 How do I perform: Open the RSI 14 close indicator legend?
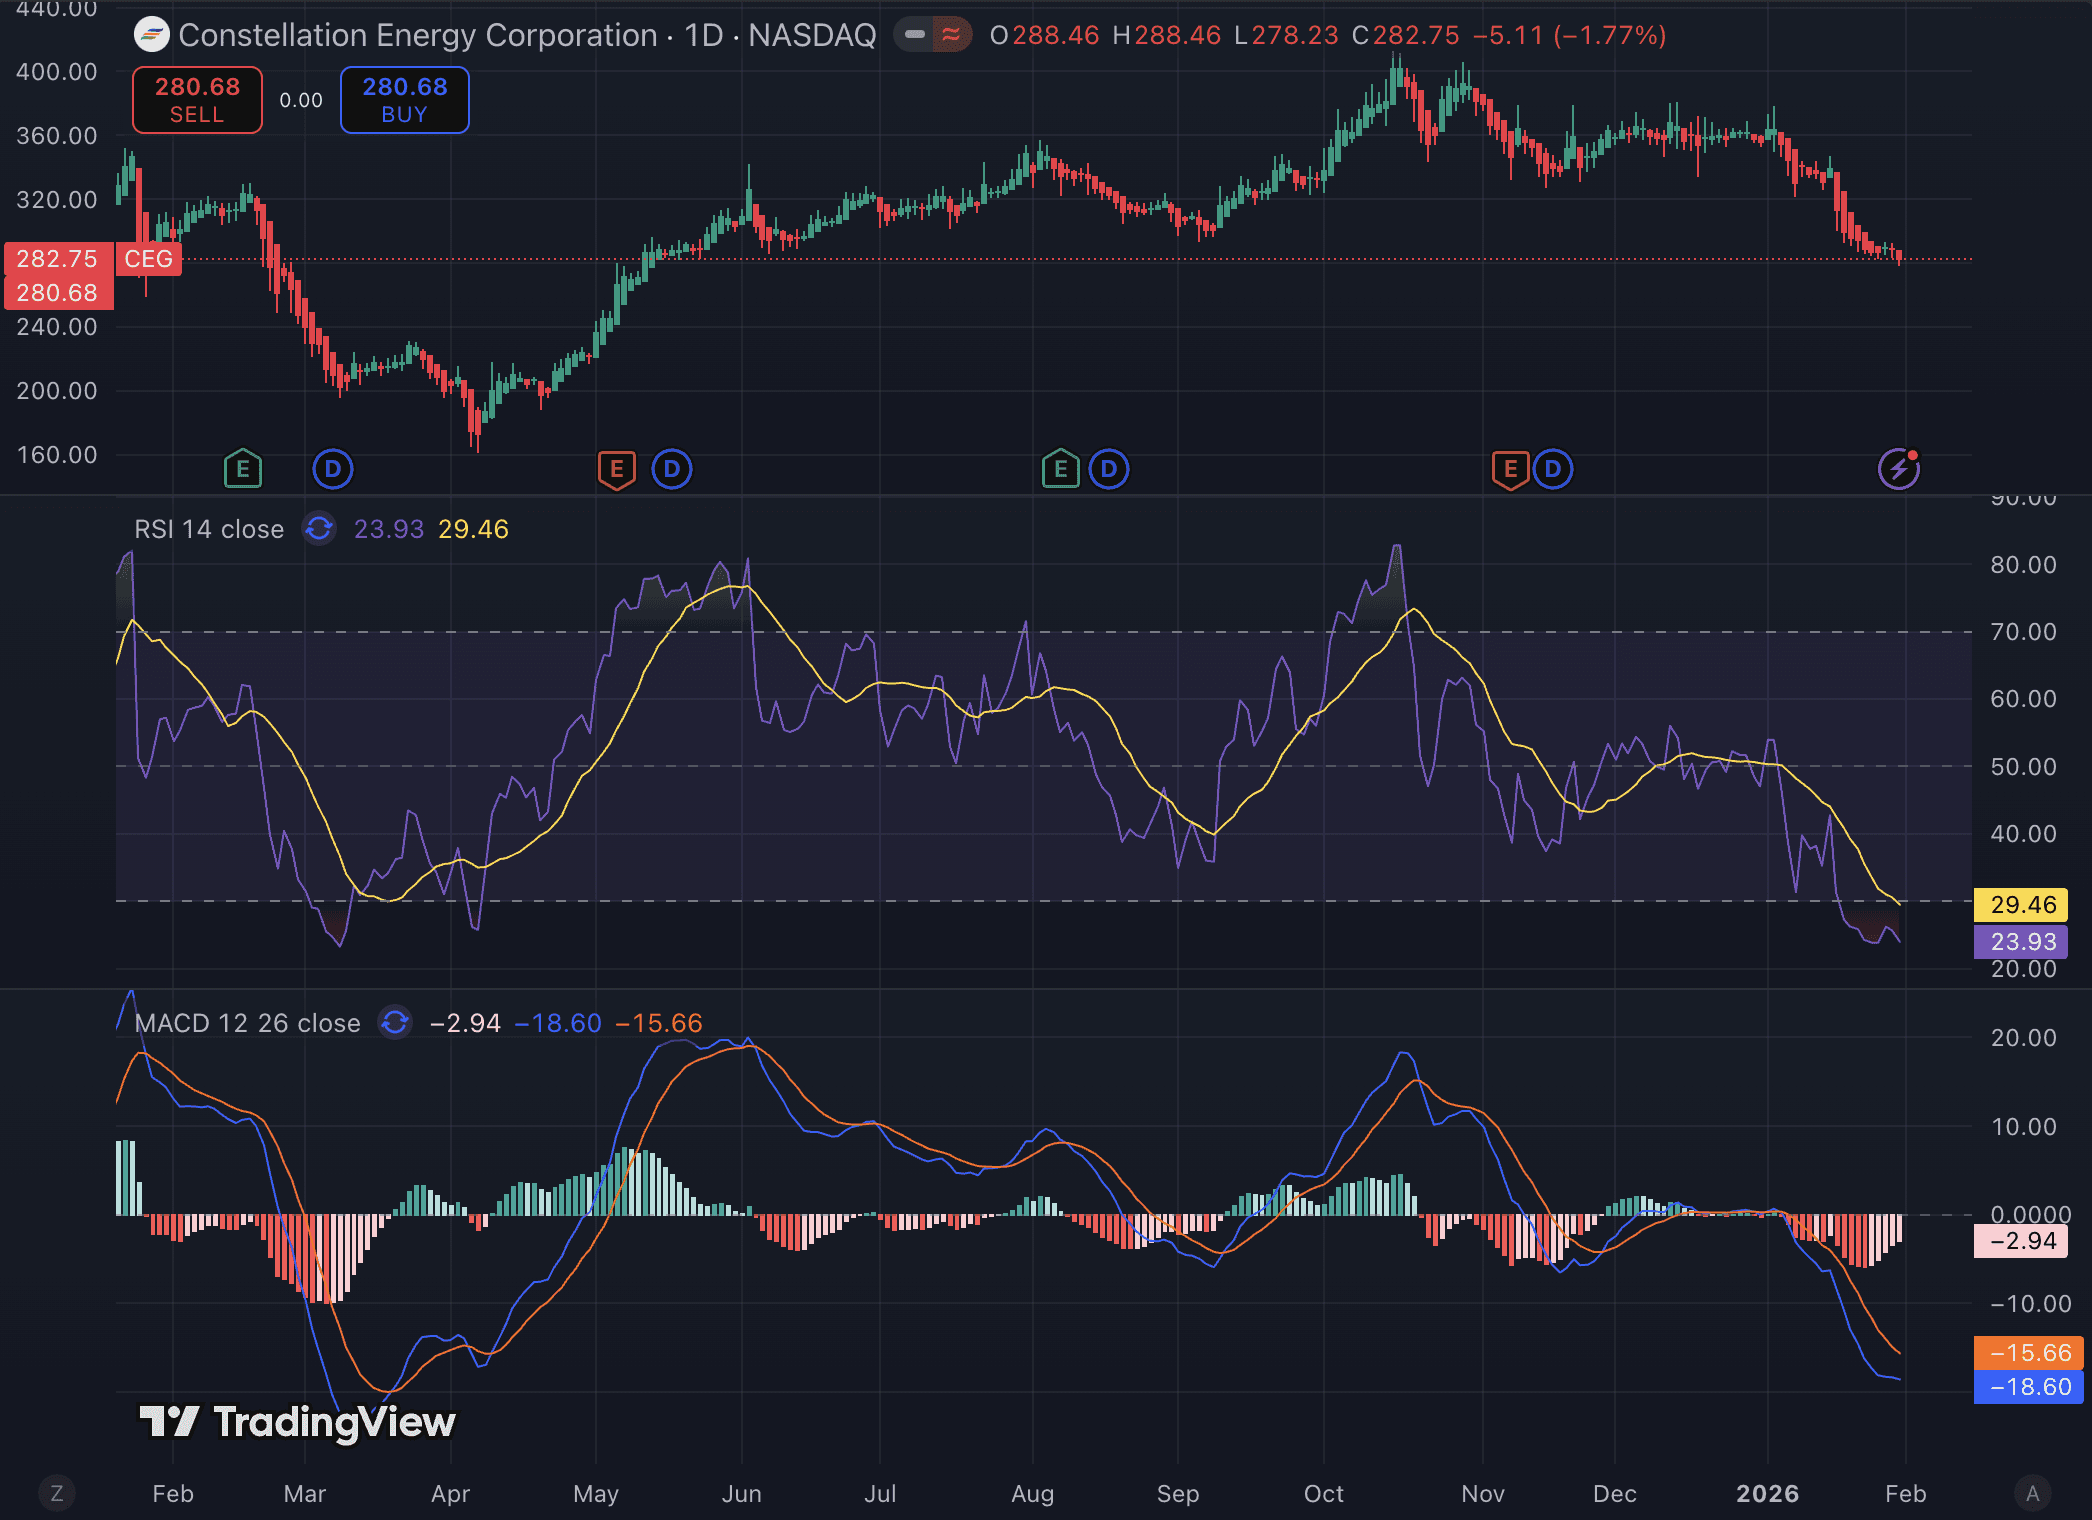pyautogui.click(x=209, y=529)
